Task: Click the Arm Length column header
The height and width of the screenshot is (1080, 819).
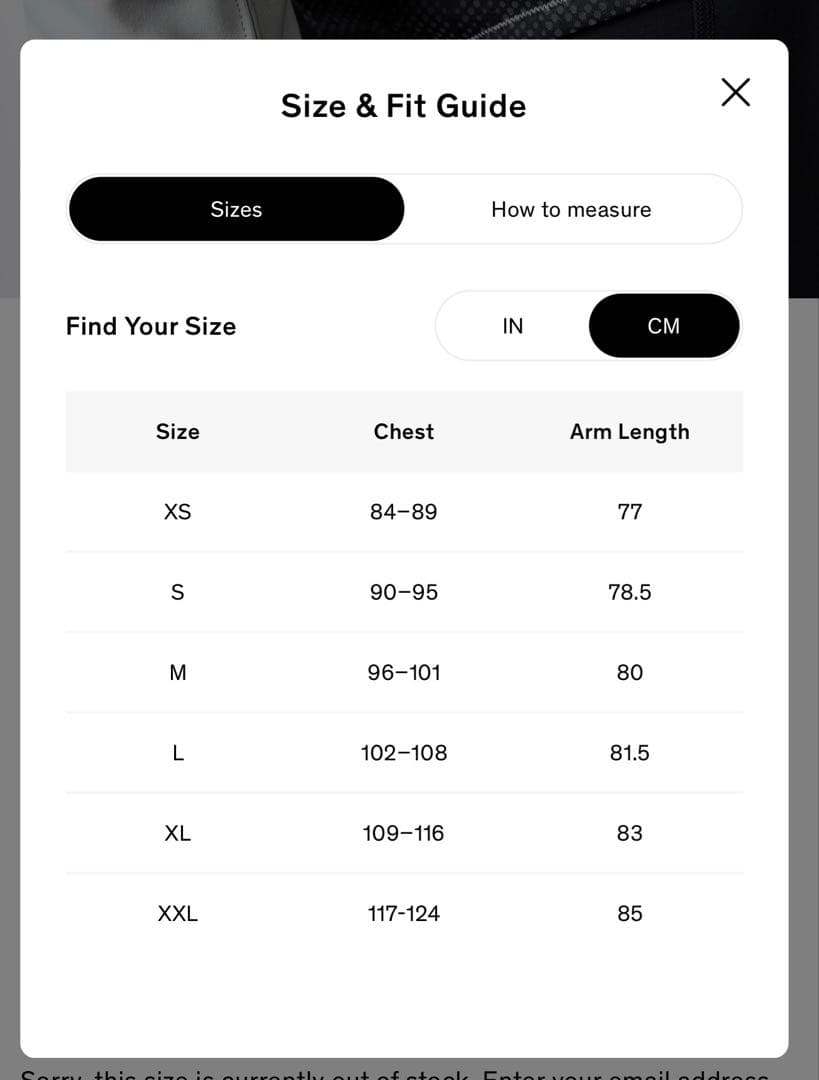Action: click(x=629, y=432)
